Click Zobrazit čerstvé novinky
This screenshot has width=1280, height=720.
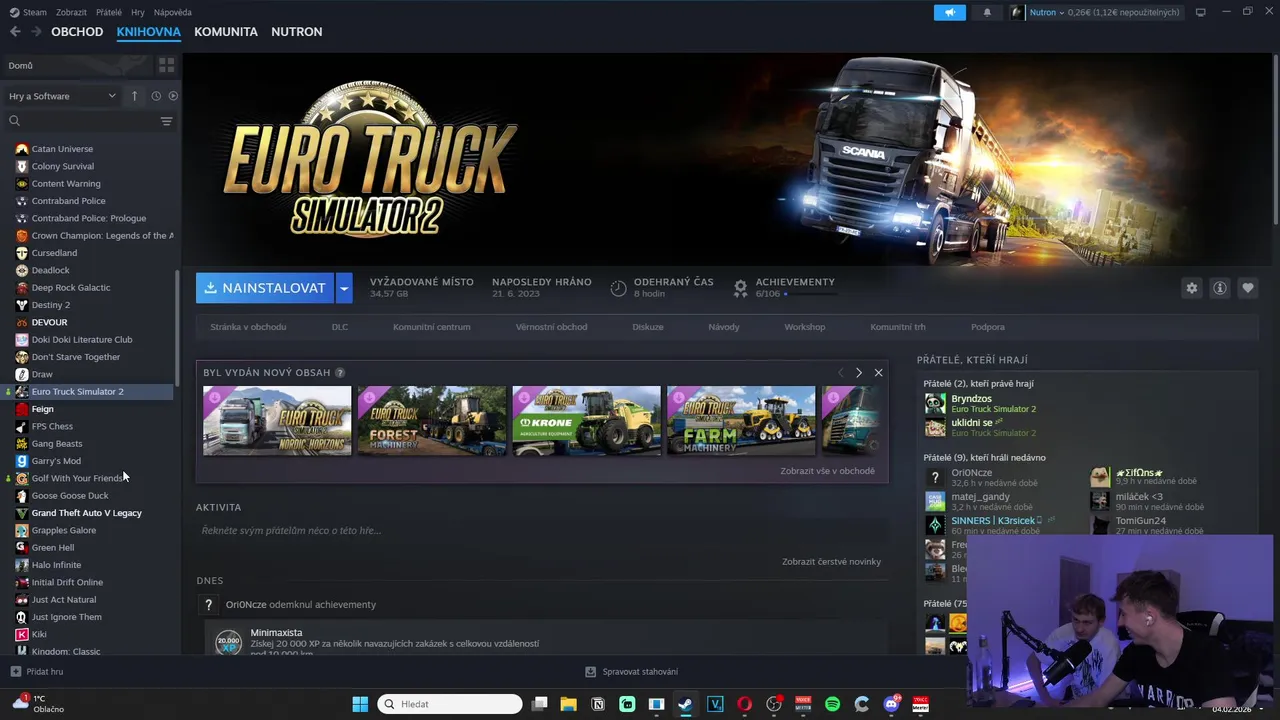tap(832, 562)
